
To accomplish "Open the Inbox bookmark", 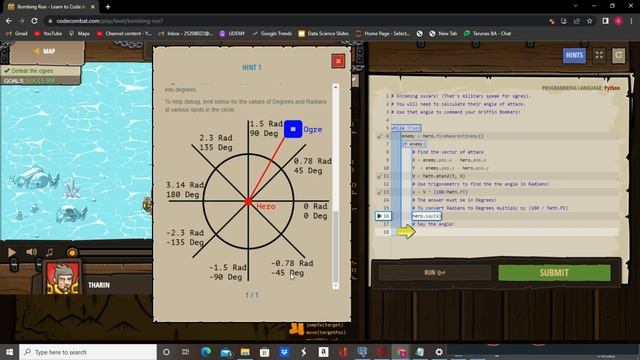I will pyautogui.click(x=186, y=33).
